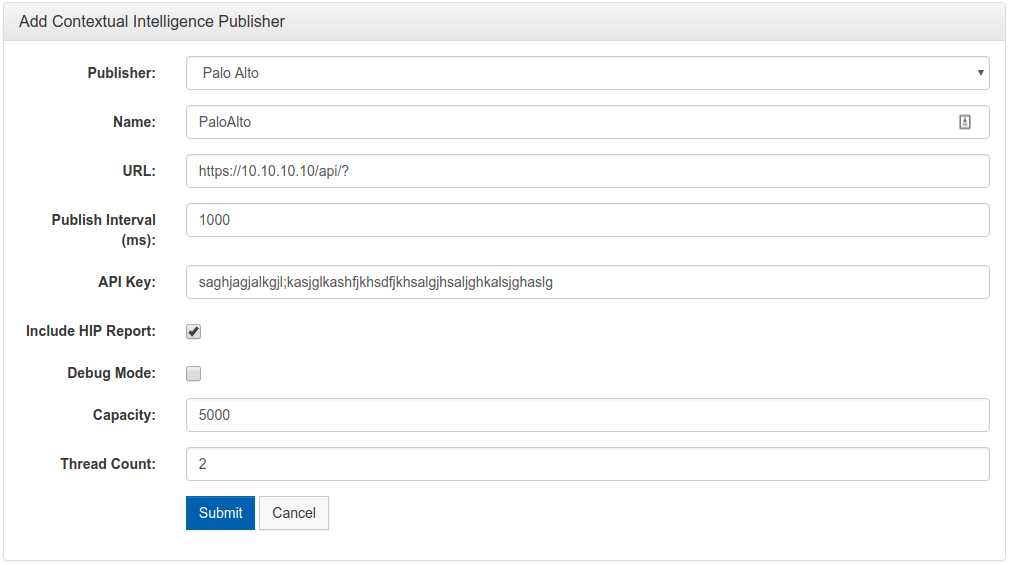Screen dimensions: 1010x565
Task: Click the 'Capacity:' label
Action: click(x=124, y=415)
